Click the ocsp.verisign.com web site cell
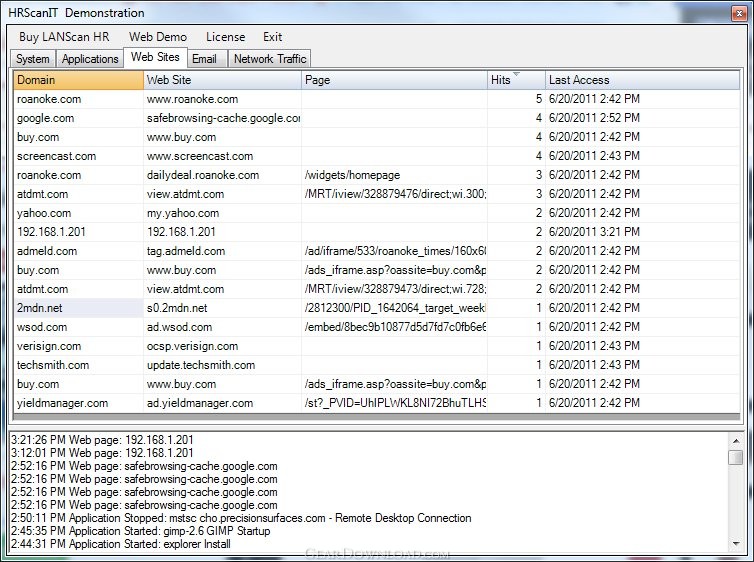 (x=222, y=346)
